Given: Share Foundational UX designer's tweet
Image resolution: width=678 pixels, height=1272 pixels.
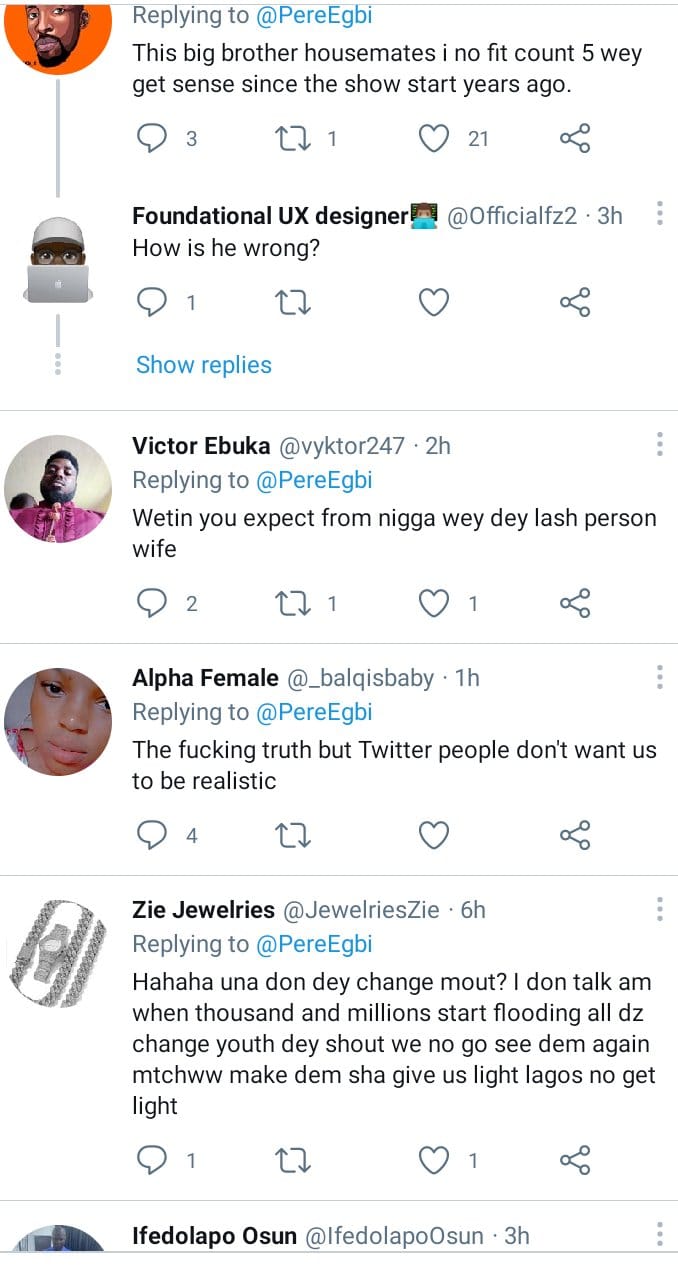Looking at the screenshot, I should click(x=575, y=301).
